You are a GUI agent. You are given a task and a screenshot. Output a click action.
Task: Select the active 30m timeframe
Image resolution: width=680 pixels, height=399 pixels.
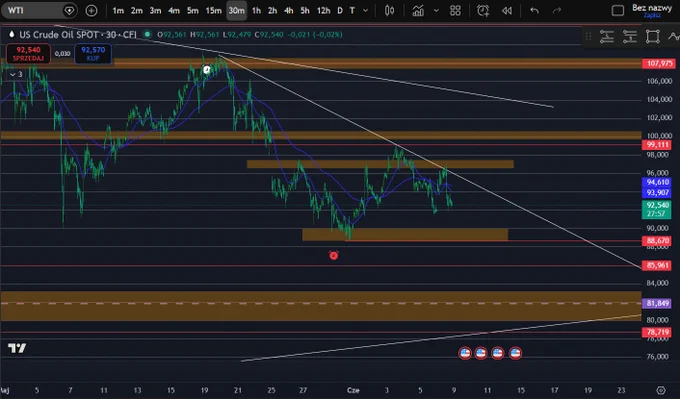(236, 10)
